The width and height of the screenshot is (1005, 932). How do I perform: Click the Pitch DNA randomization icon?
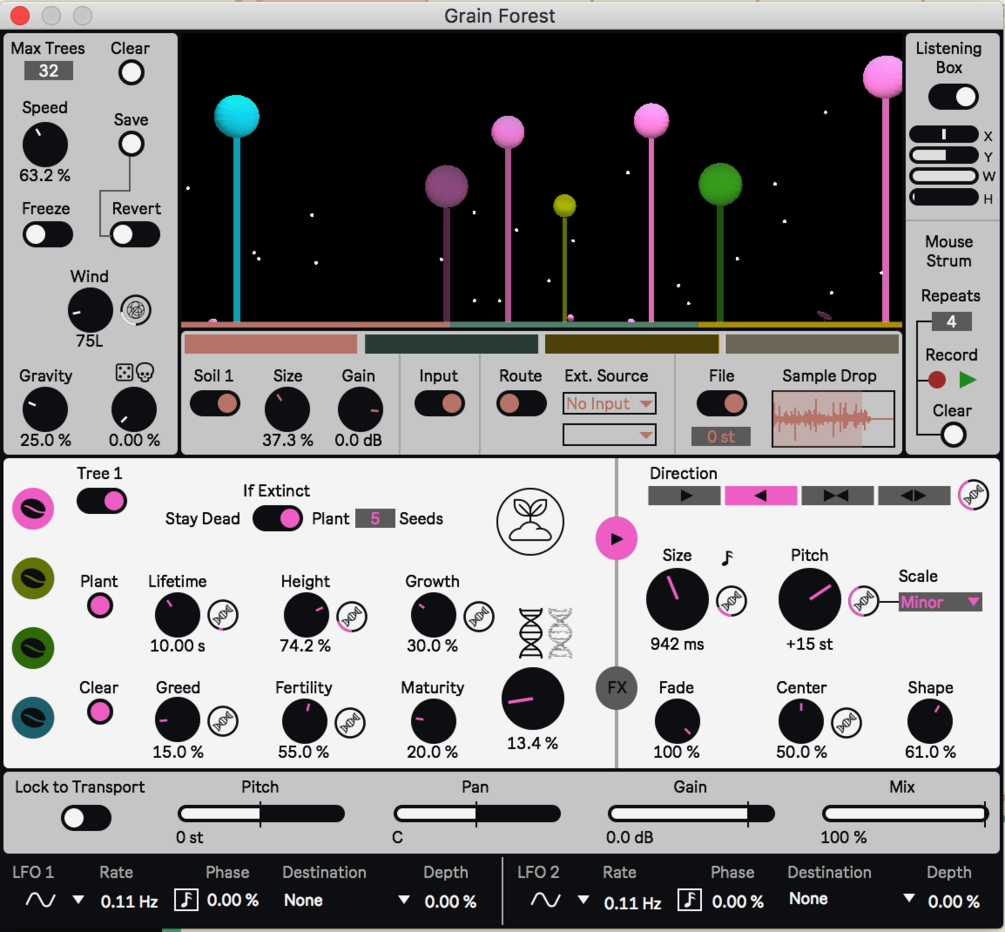point(863,601)
